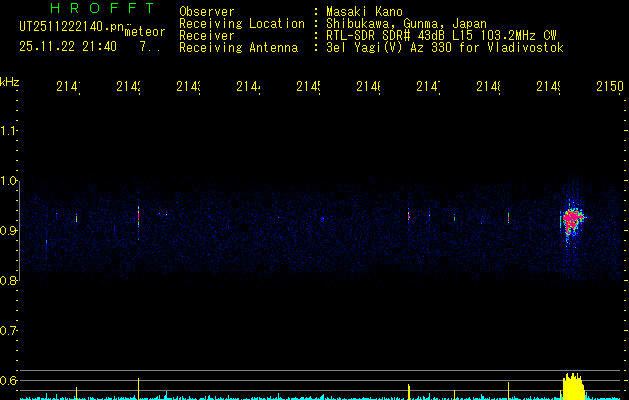Click the 2141 time axis marker
This screenshot has height=400, width=629.
(x=68, y=87)
